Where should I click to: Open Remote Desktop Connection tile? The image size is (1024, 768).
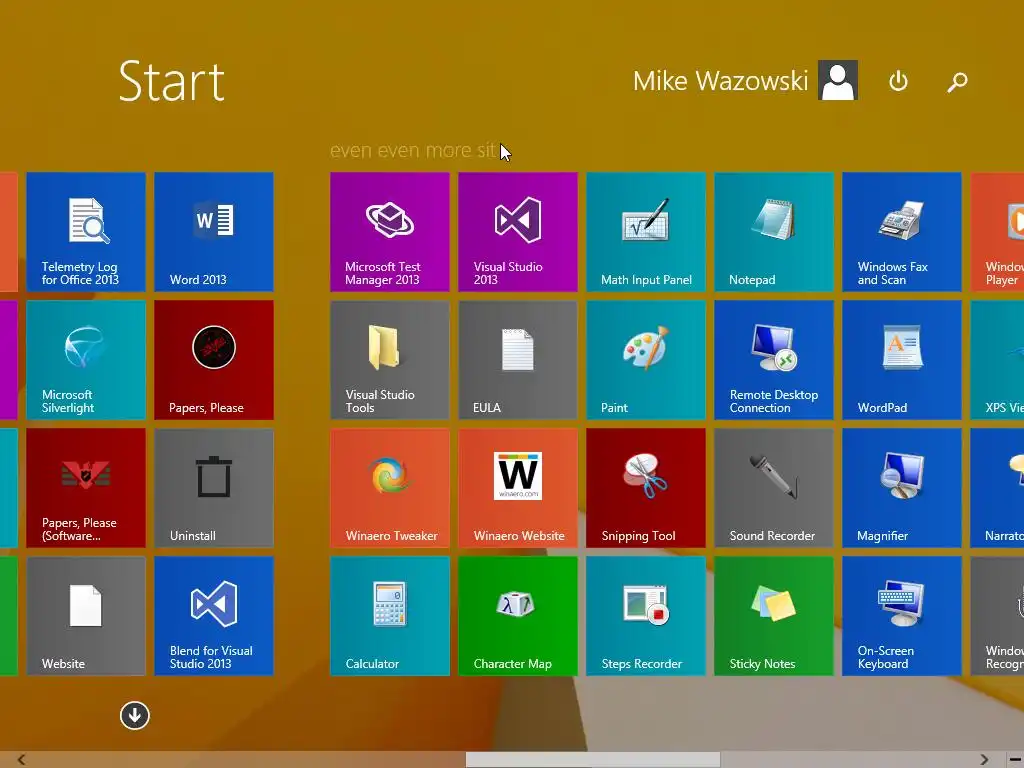pyautogui.click(x=774, y=360)
